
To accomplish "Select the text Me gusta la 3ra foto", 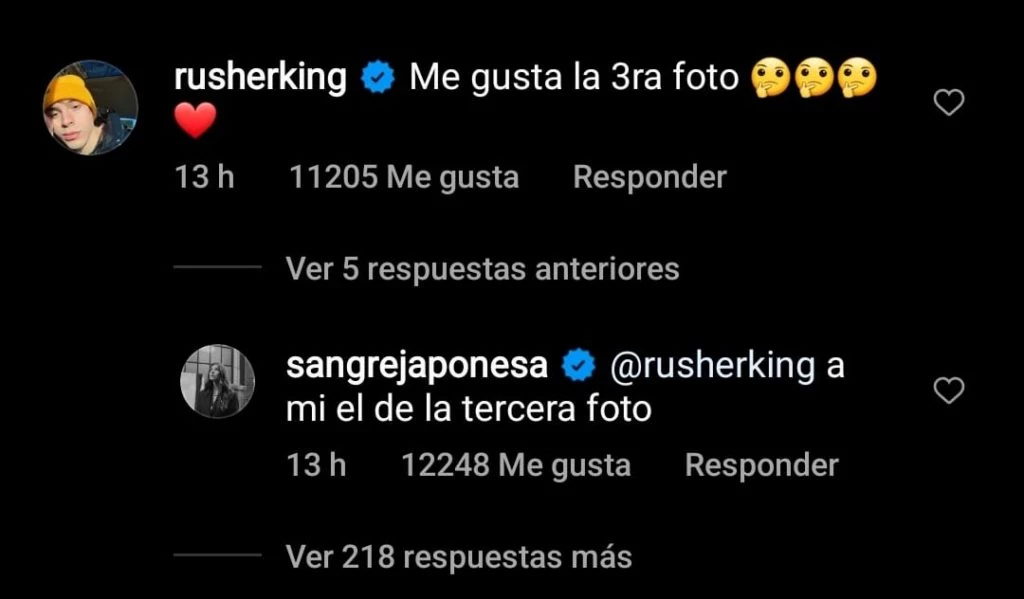I will pos(574,78).
